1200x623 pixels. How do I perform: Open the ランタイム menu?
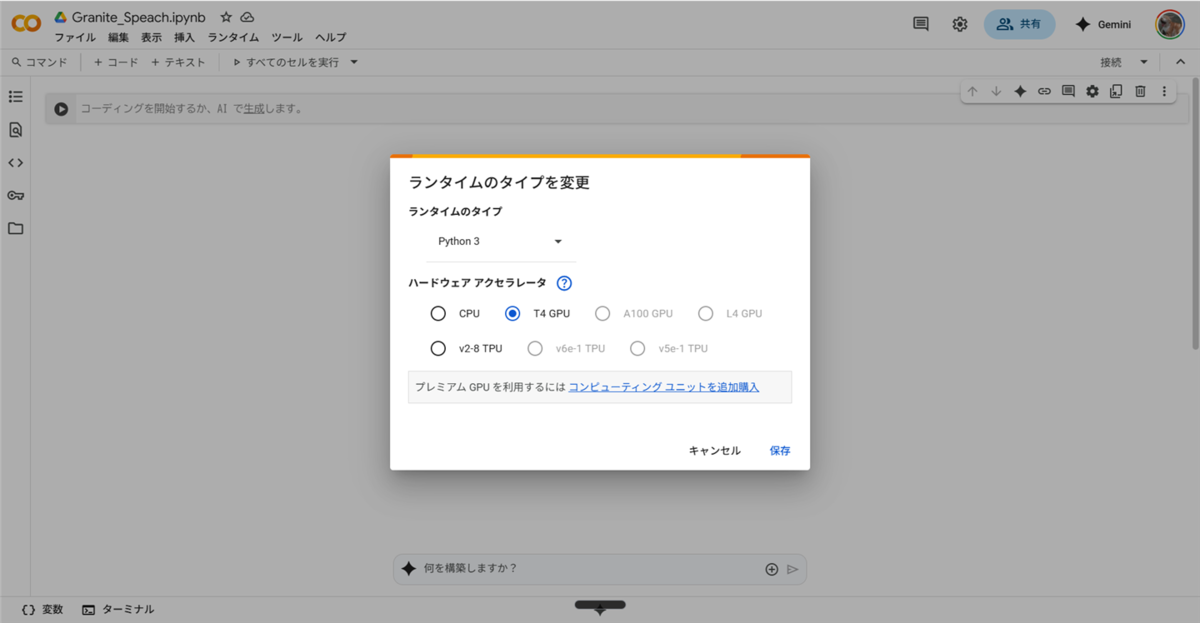233,37
